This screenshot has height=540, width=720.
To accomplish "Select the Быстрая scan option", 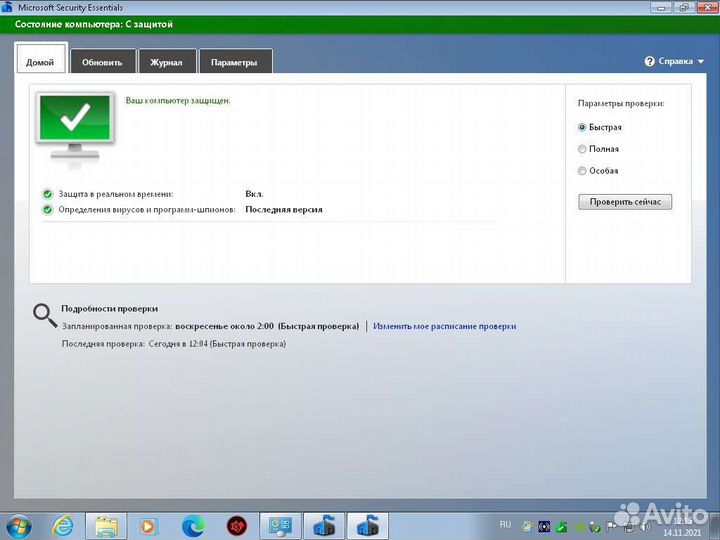I will 583,127.
